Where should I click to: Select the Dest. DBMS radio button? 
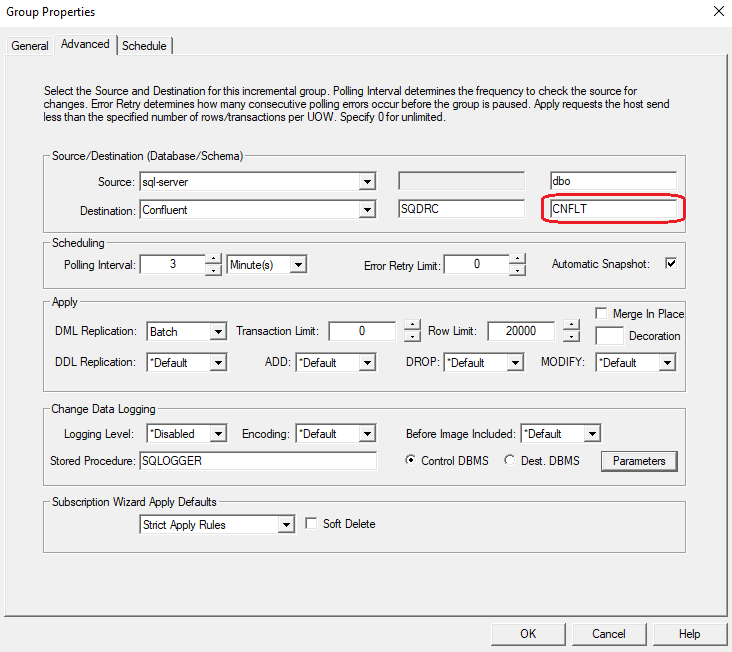509,461
